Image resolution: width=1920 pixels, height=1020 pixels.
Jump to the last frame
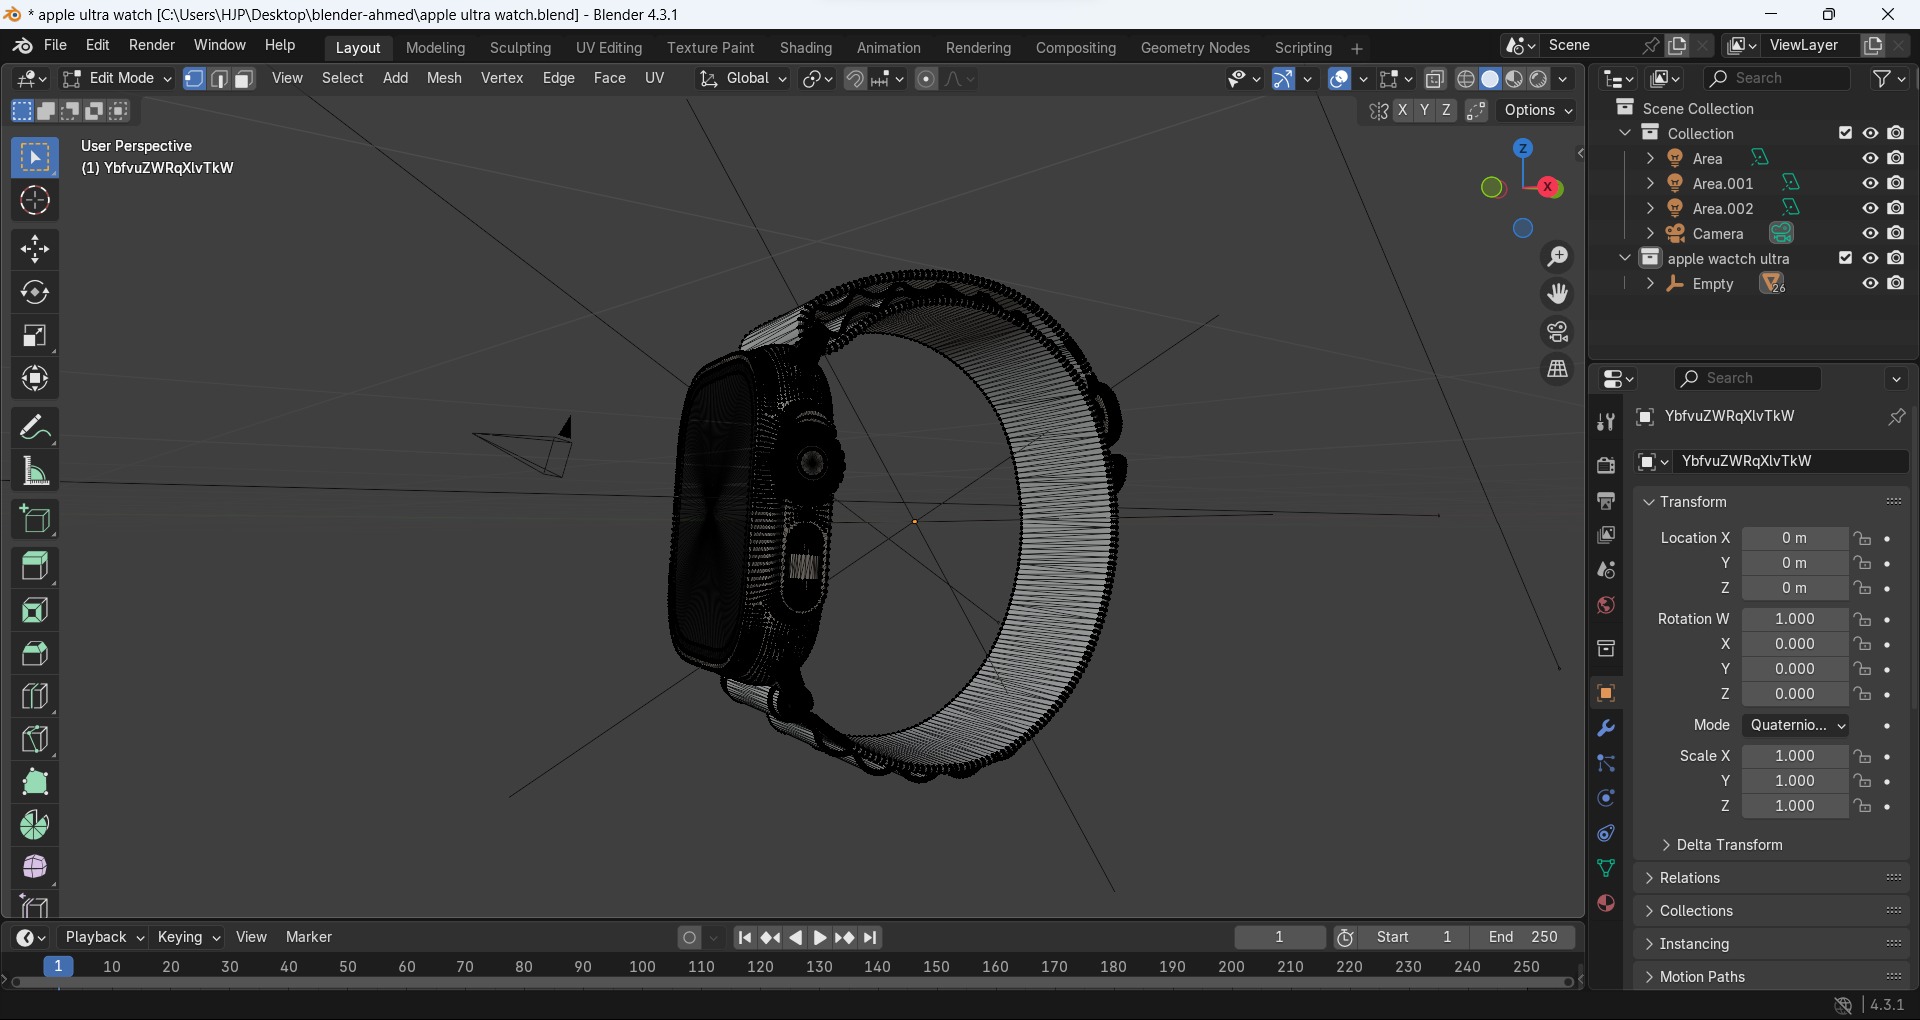coord(871,937)
